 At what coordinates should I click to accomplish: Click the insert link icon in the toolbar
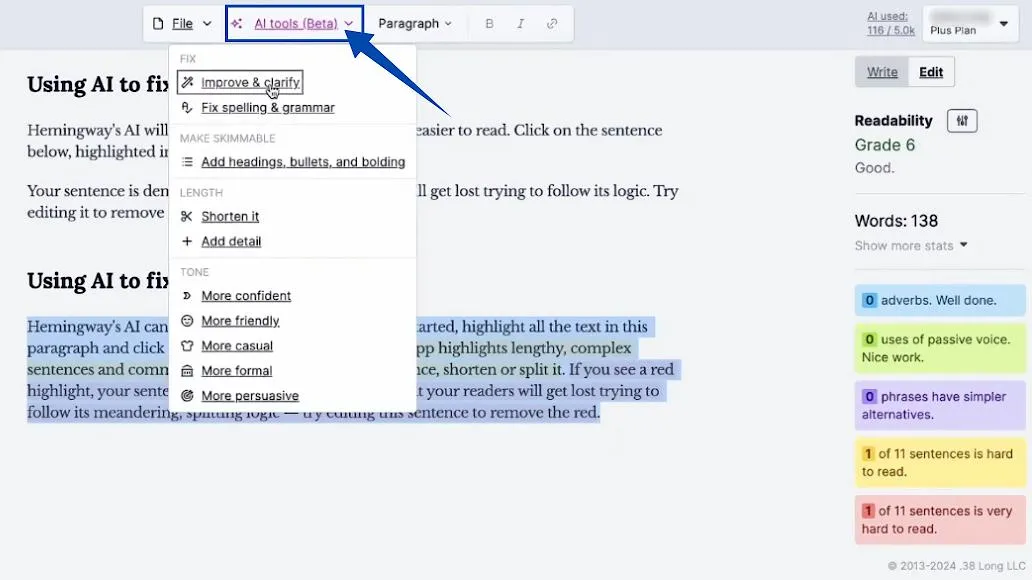552,22
